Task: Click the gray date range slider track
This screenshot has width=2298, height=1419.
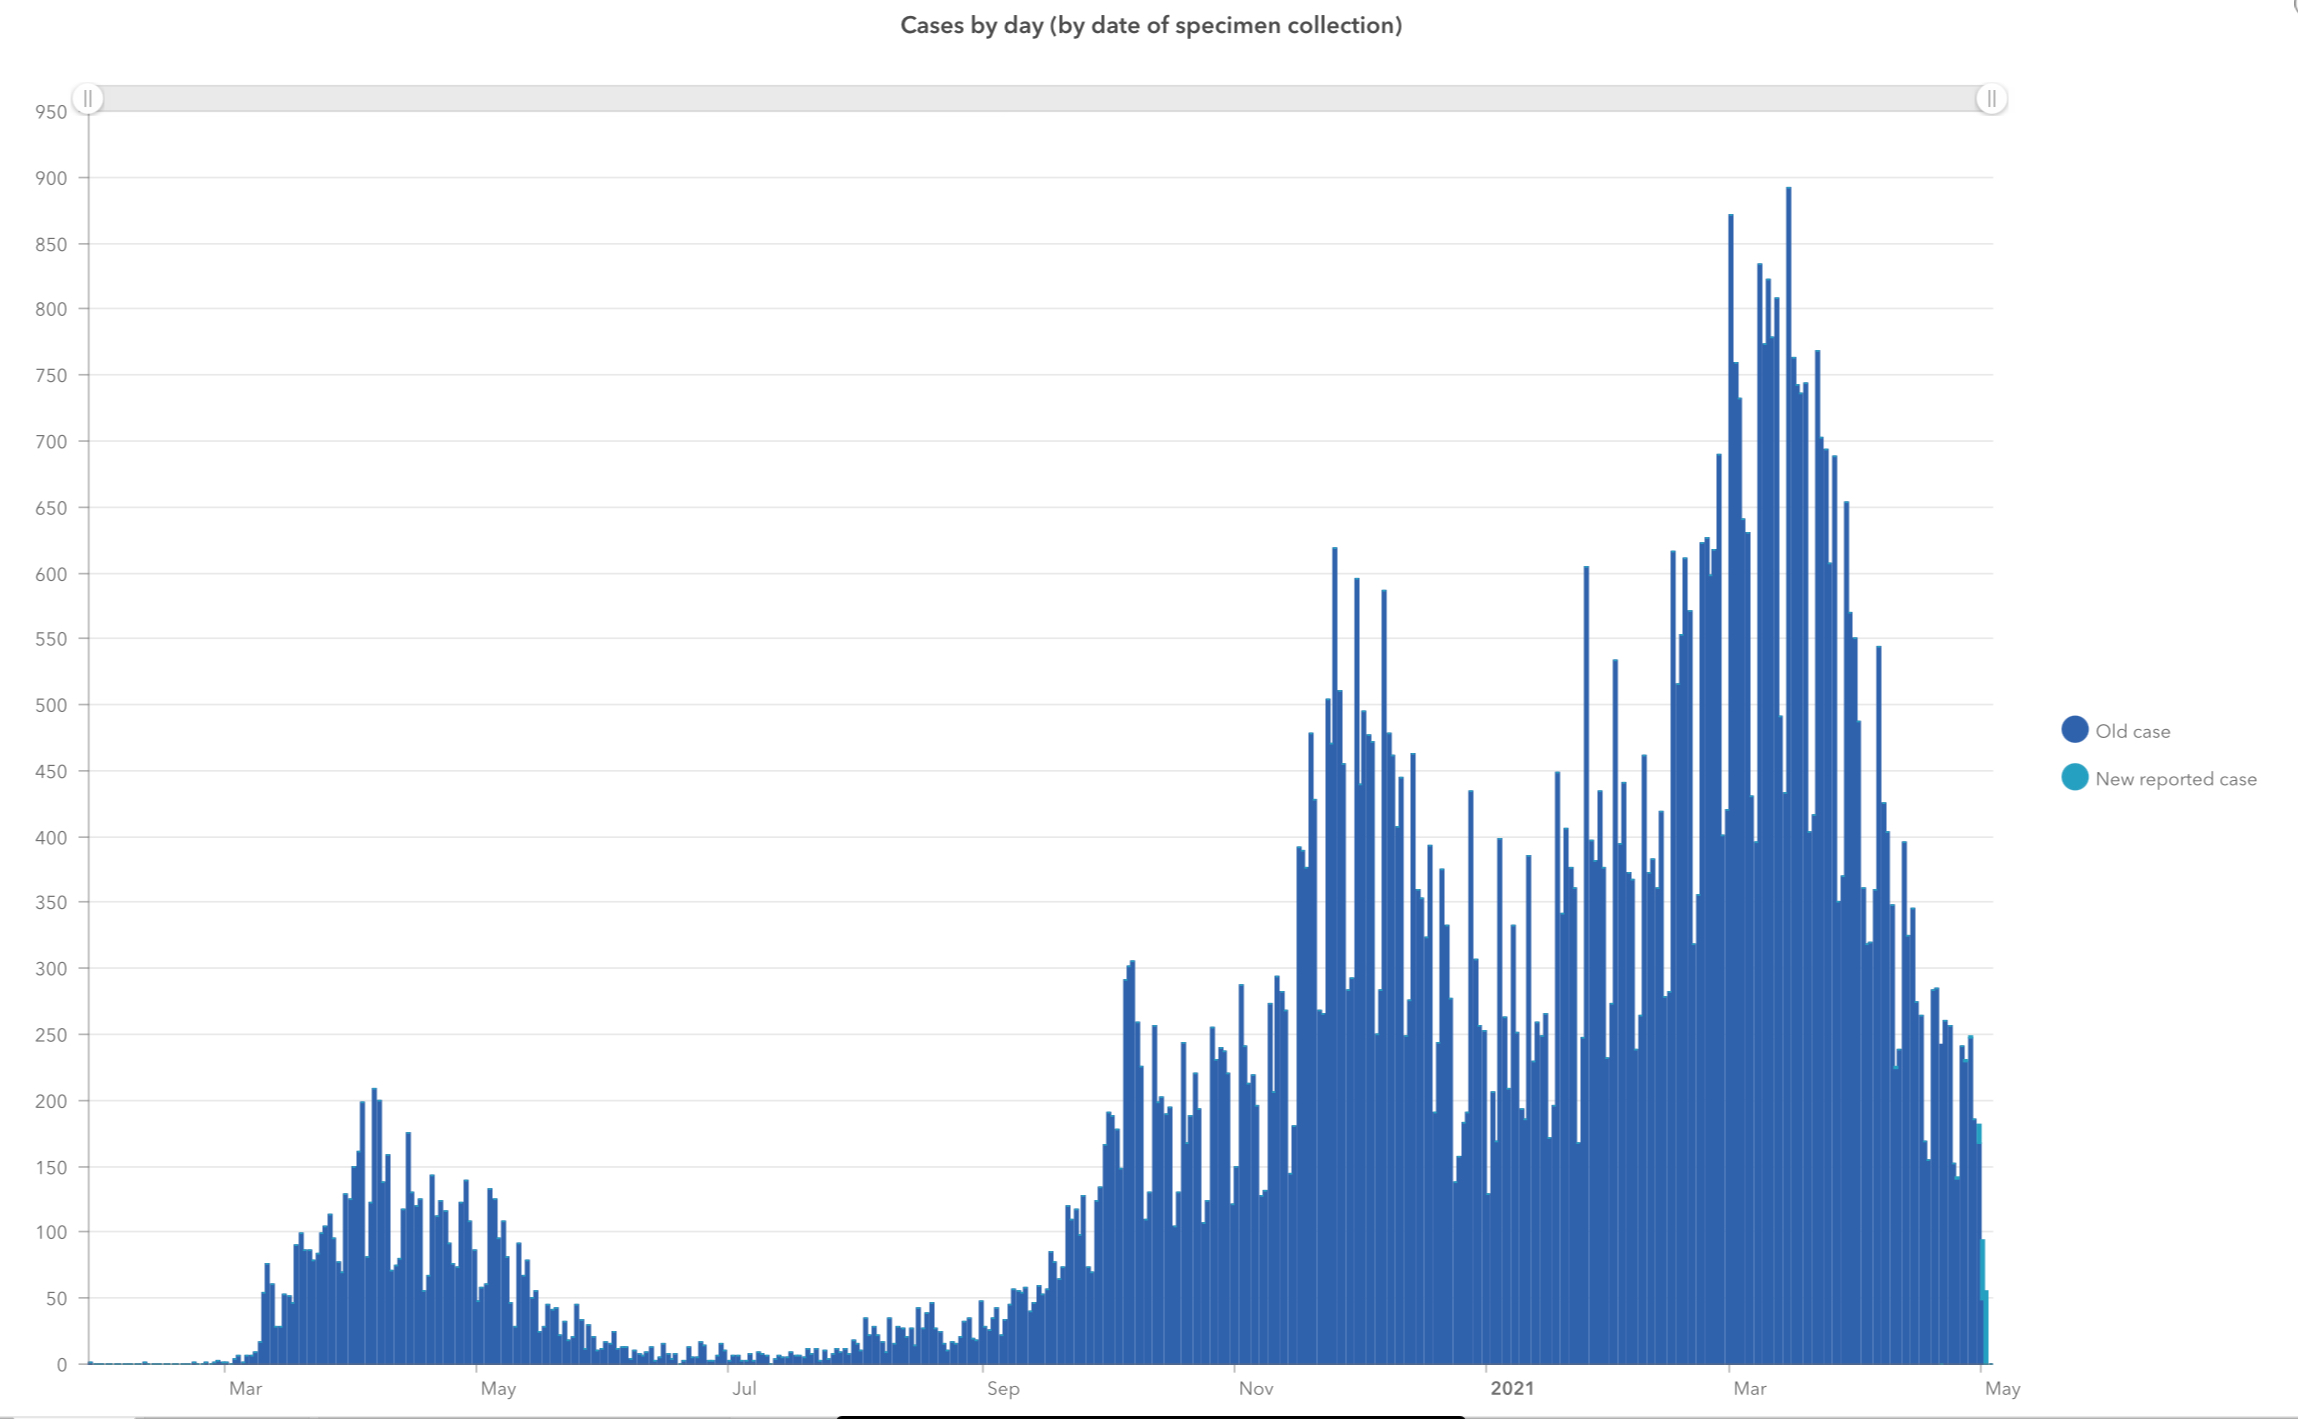Action: pos(1040,99)
